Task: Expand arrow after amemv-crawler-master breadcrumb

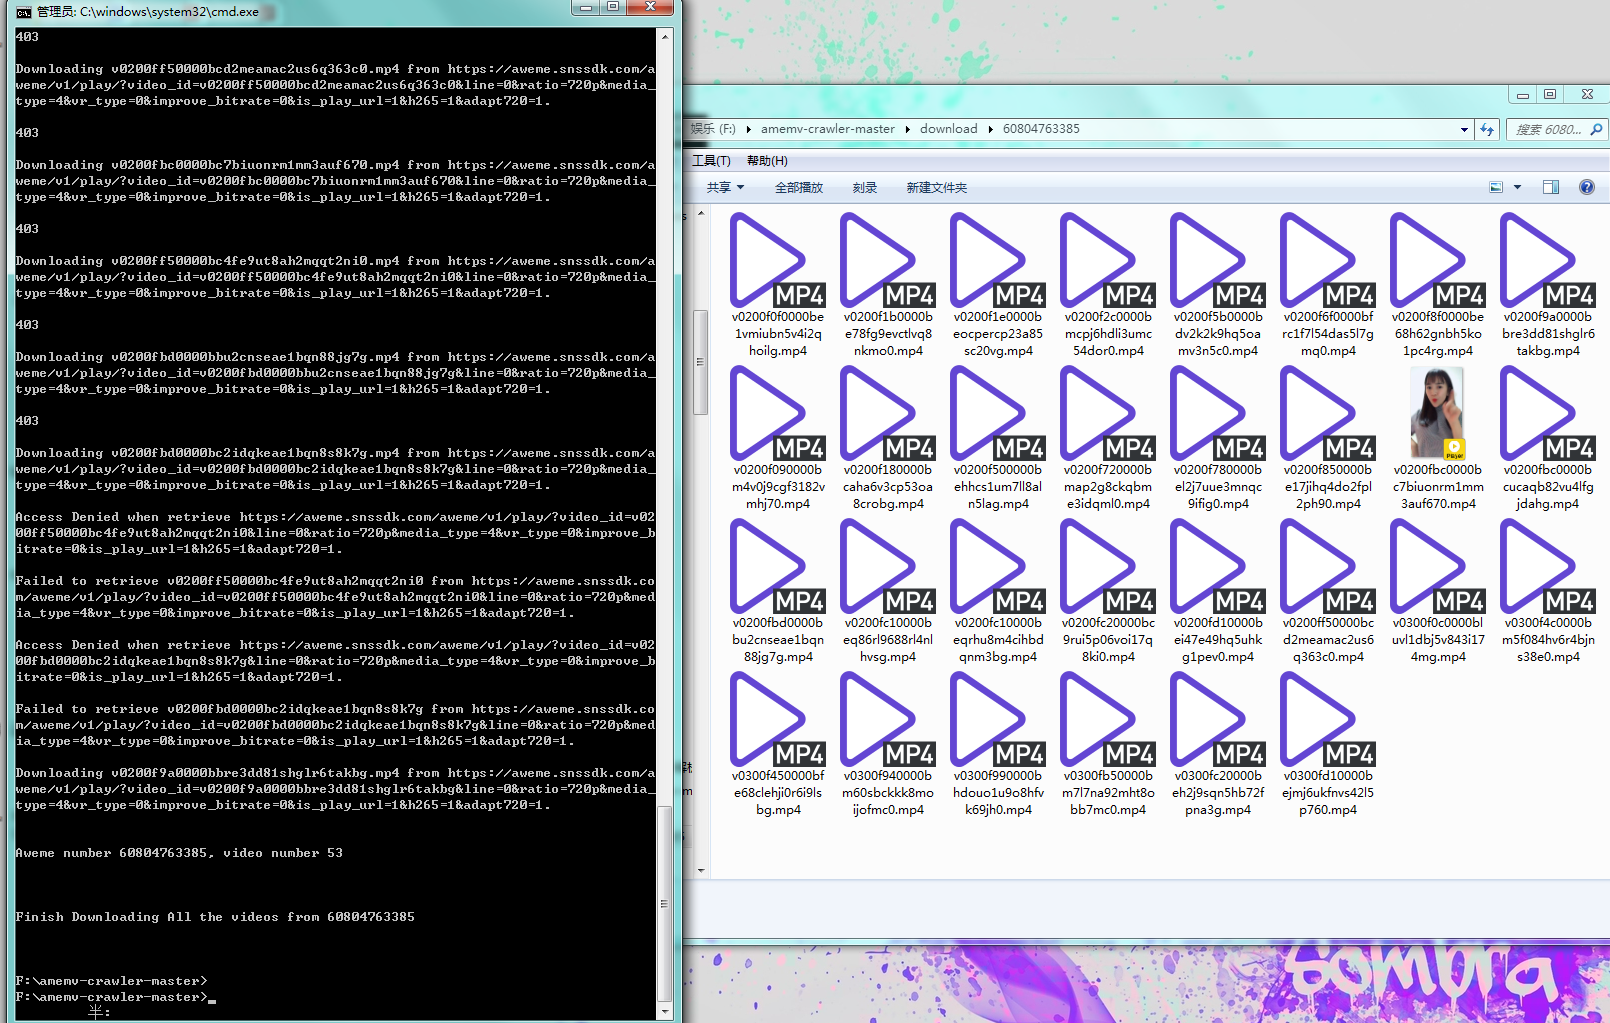Action: pyautogui.click(x=908, y=129)
